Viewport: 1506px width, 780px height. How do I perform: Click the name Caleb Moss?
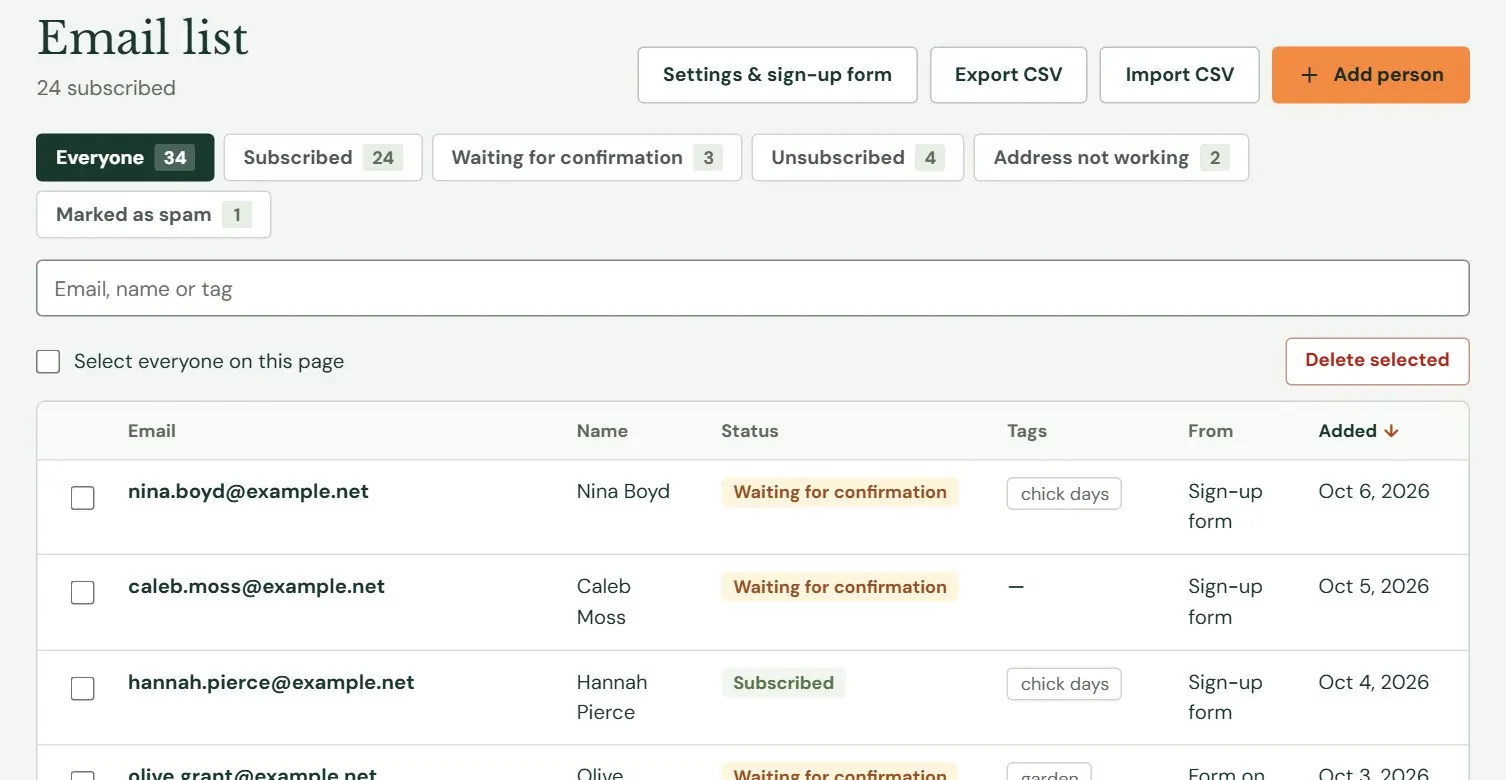[604, 601]
